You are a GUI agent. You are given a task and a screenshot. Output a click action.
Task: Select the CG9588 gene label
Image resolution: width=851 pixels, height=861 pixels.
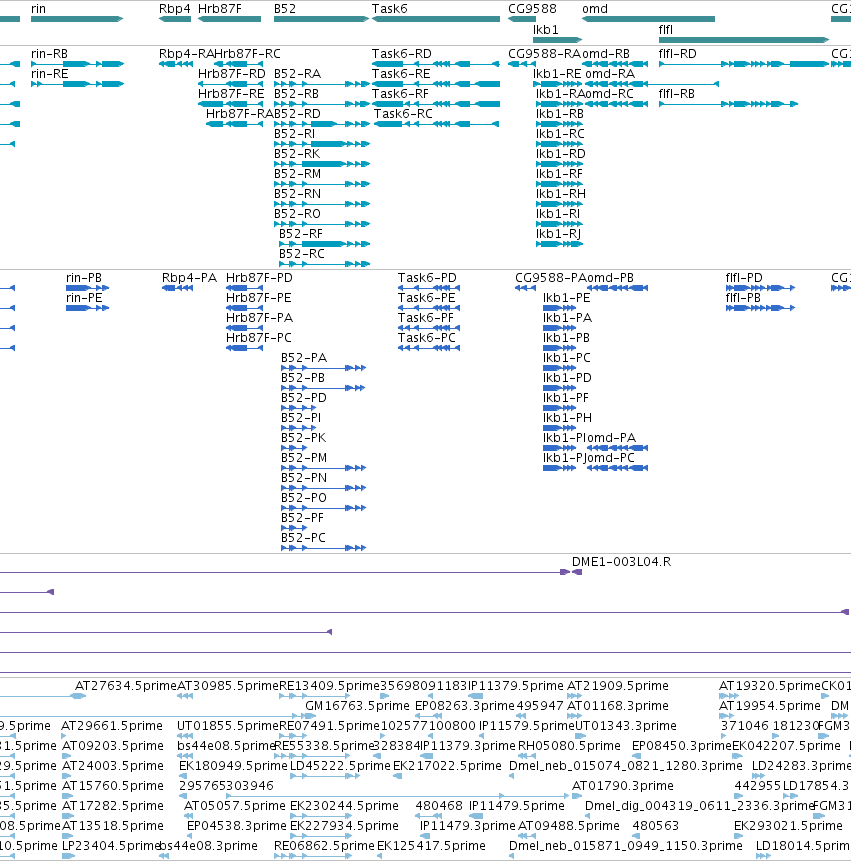532,9
